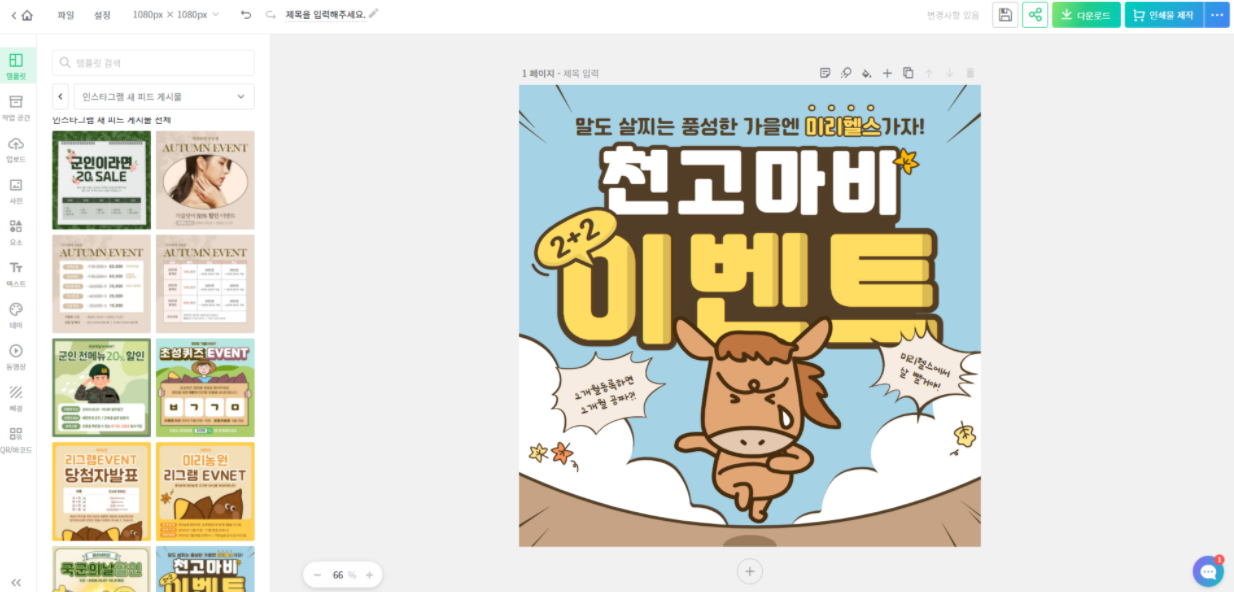Open the 설정 menu
The width and height of the screenshot is (1234, 592).
point(102,15)
